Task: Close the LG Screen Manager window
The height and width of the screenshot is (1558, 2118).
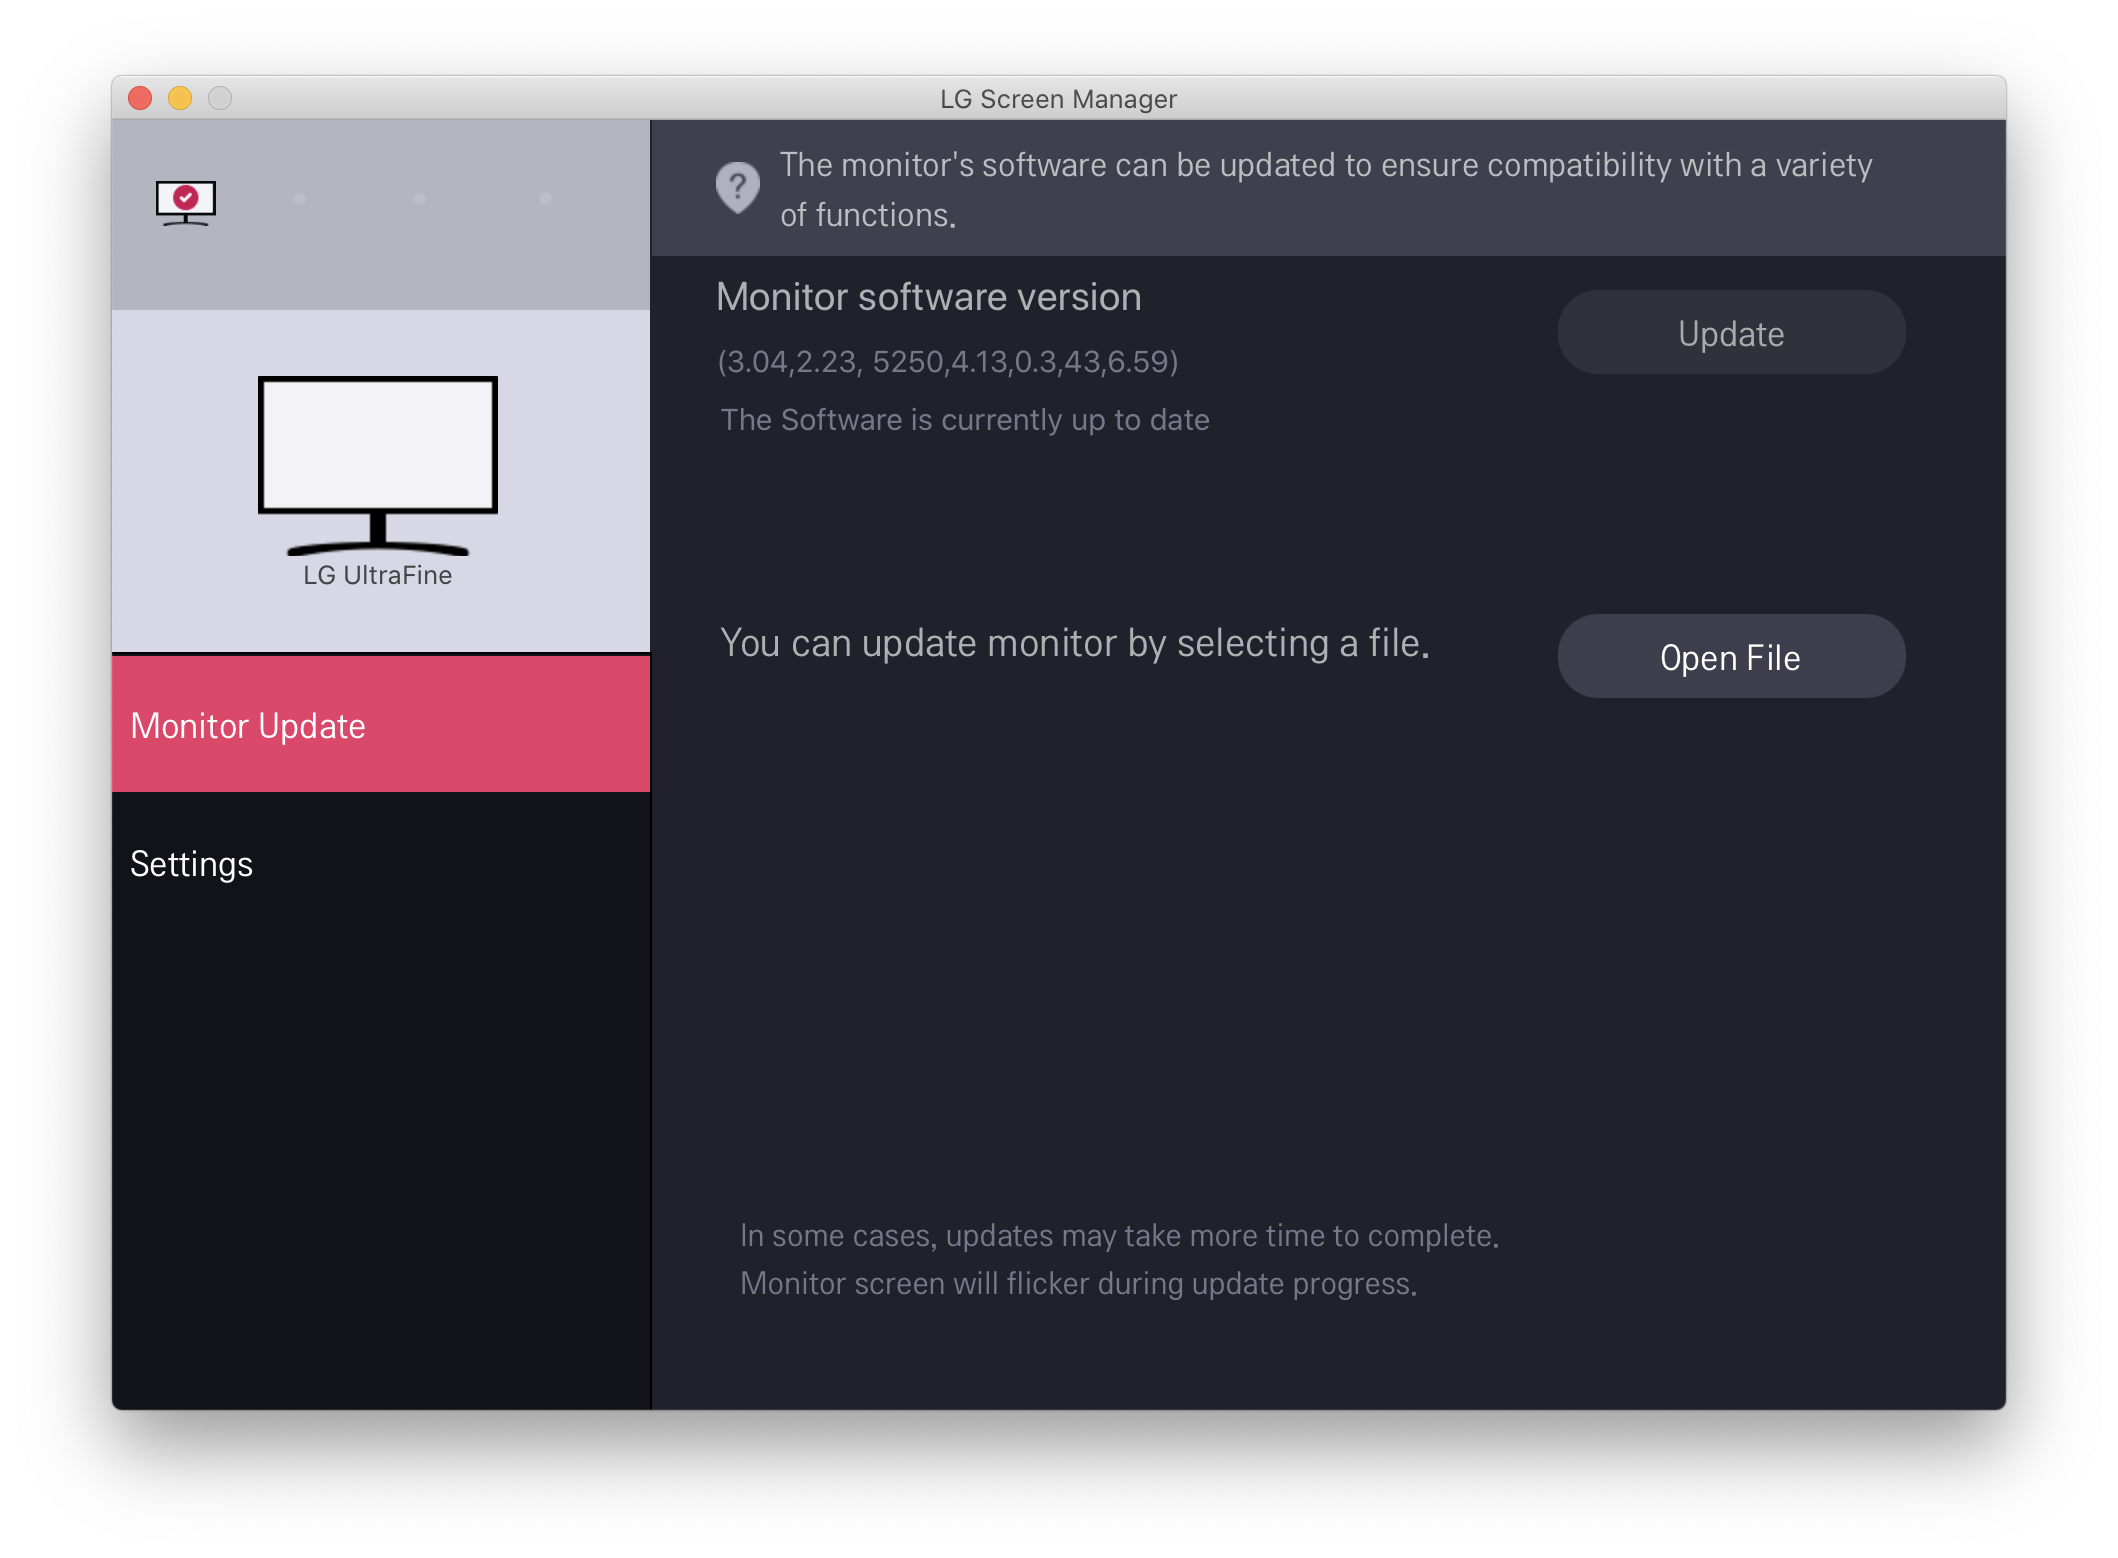Action: [x=140, y=98]
